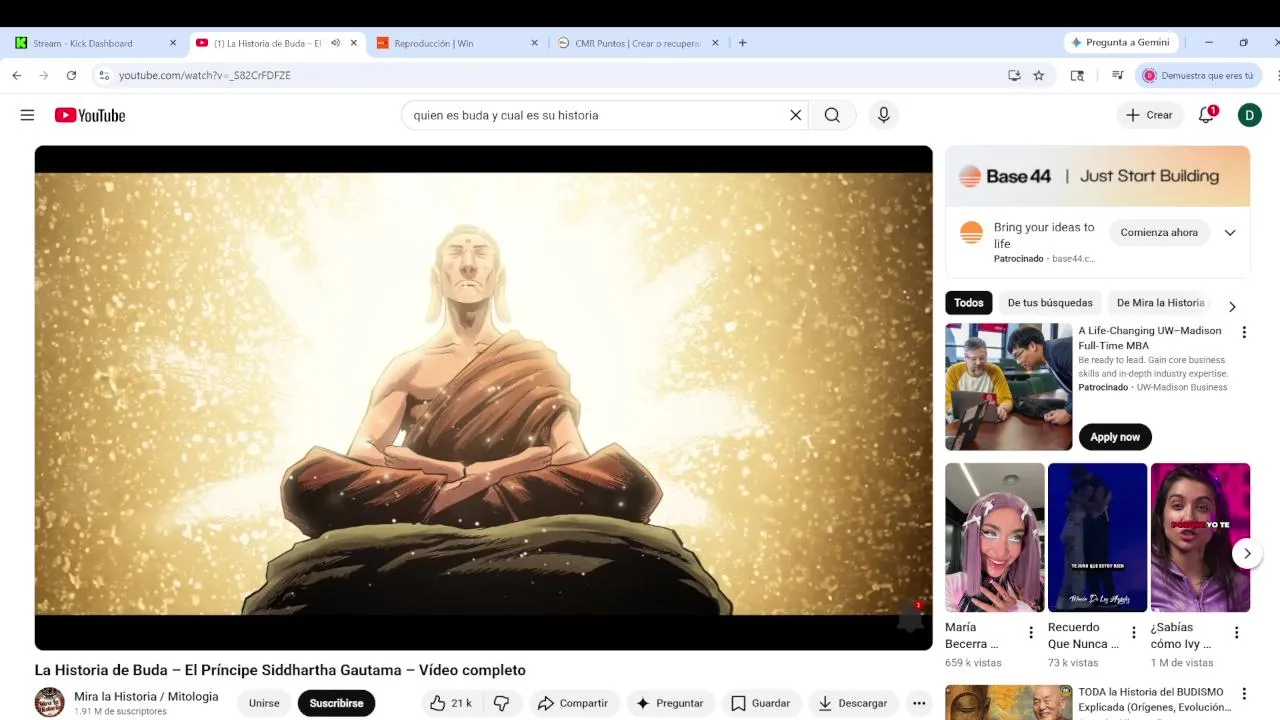This screenshot has height=720, width=1280.
Task: Click browser back arrow
Action: tap(16, 75)
